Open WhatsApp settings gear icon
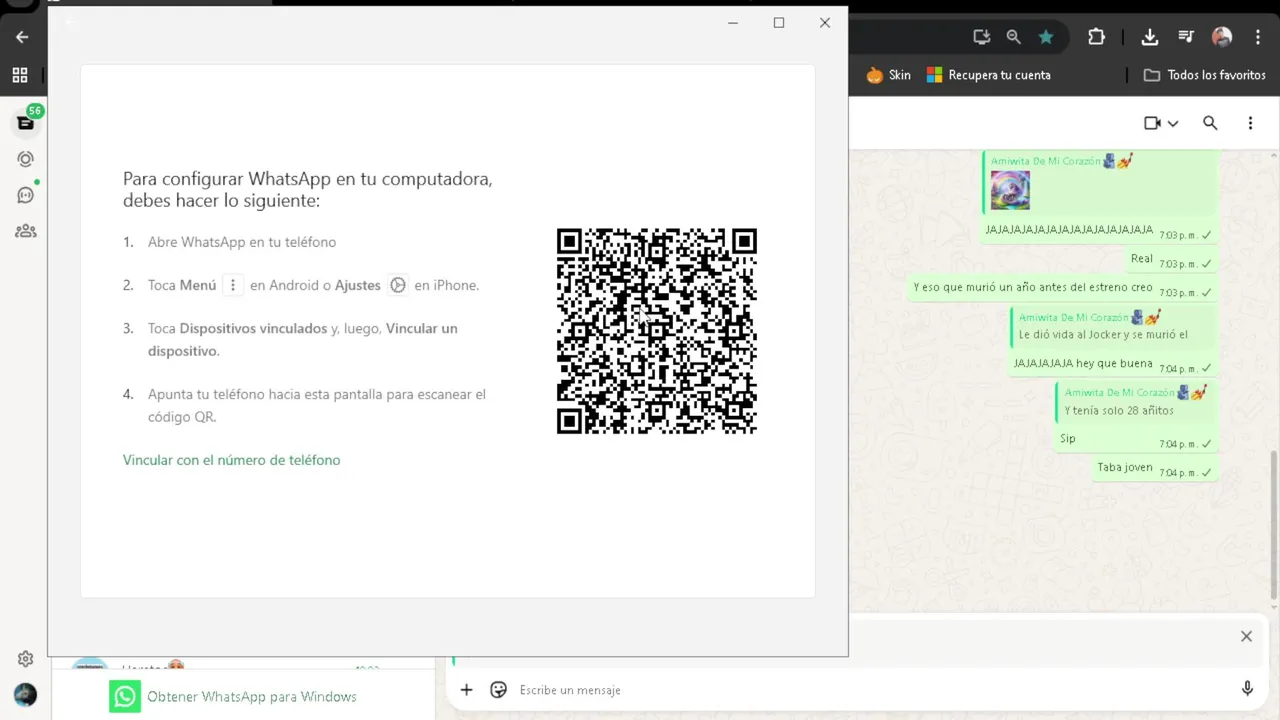Screen dimensions: 1280x720 [x=26, y=658]
